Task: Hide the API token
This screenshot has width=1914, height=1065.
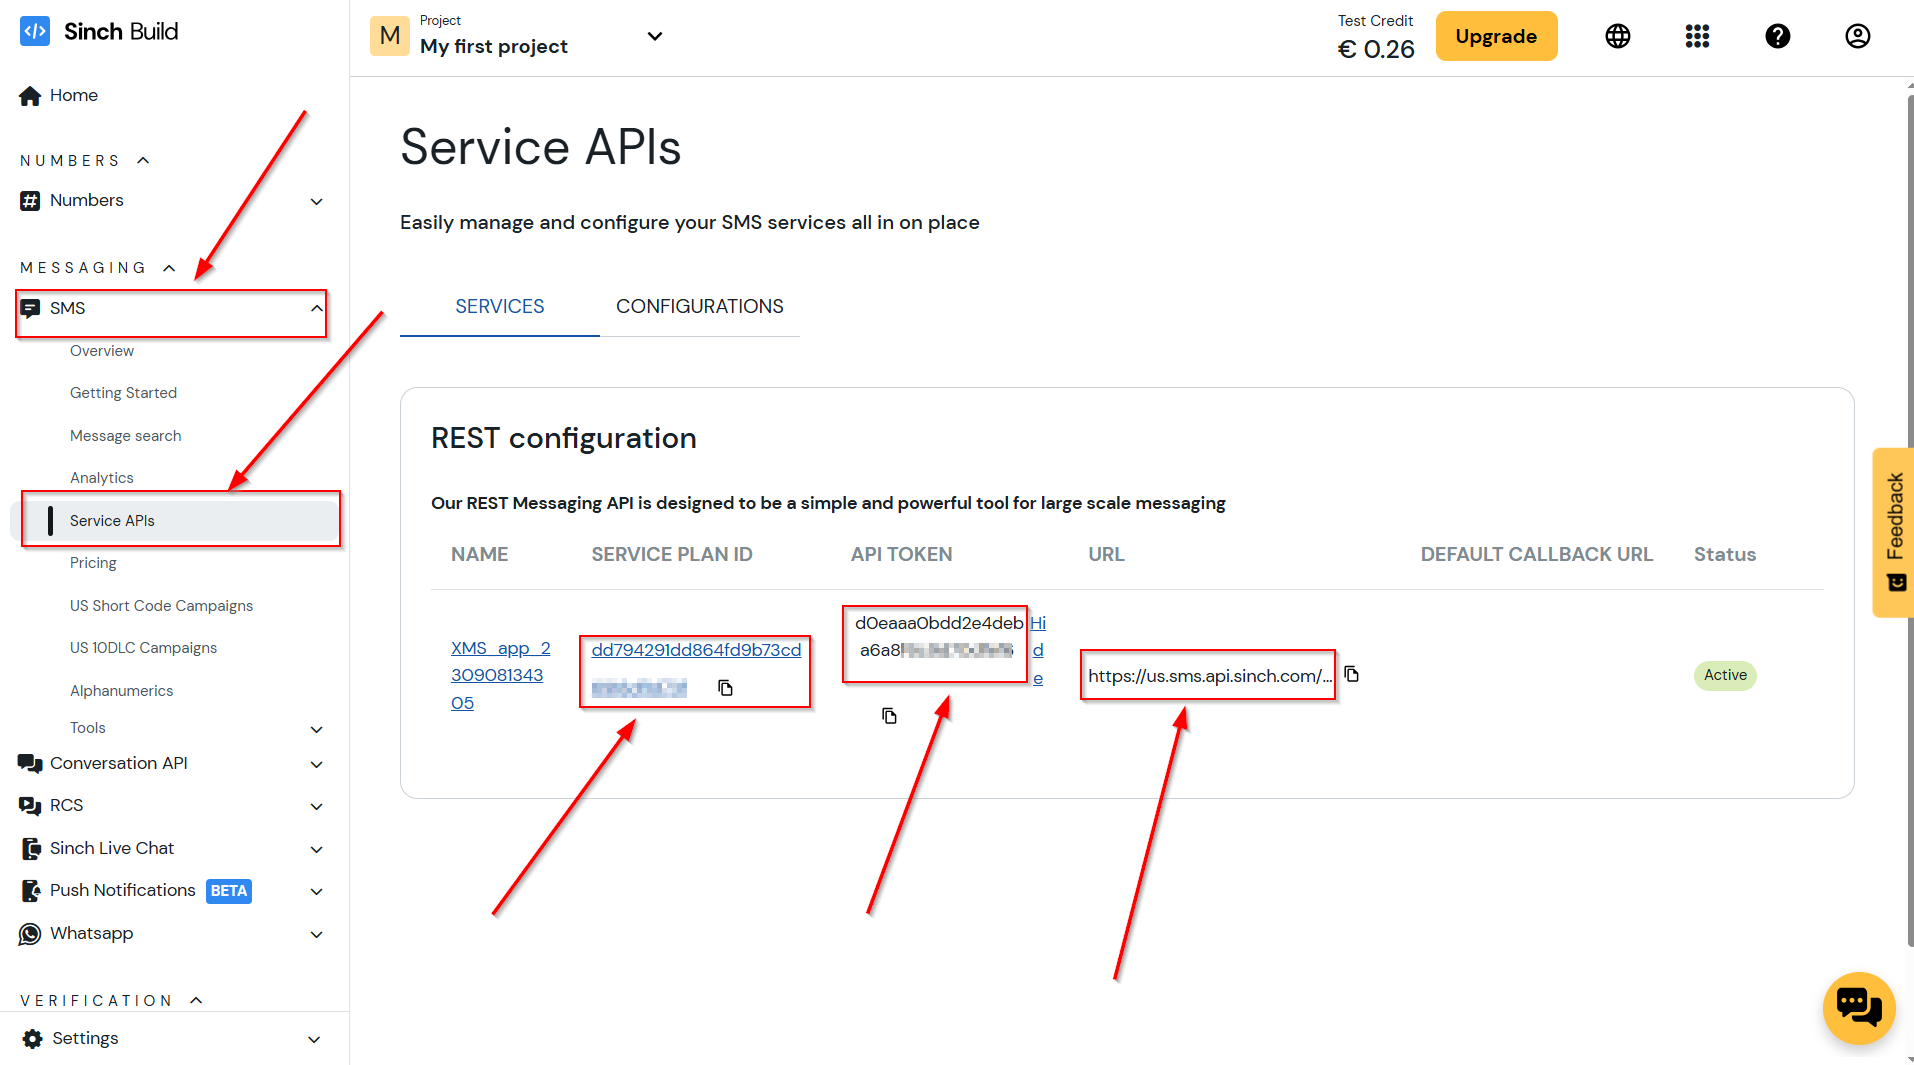Action: pos(1038,650)
